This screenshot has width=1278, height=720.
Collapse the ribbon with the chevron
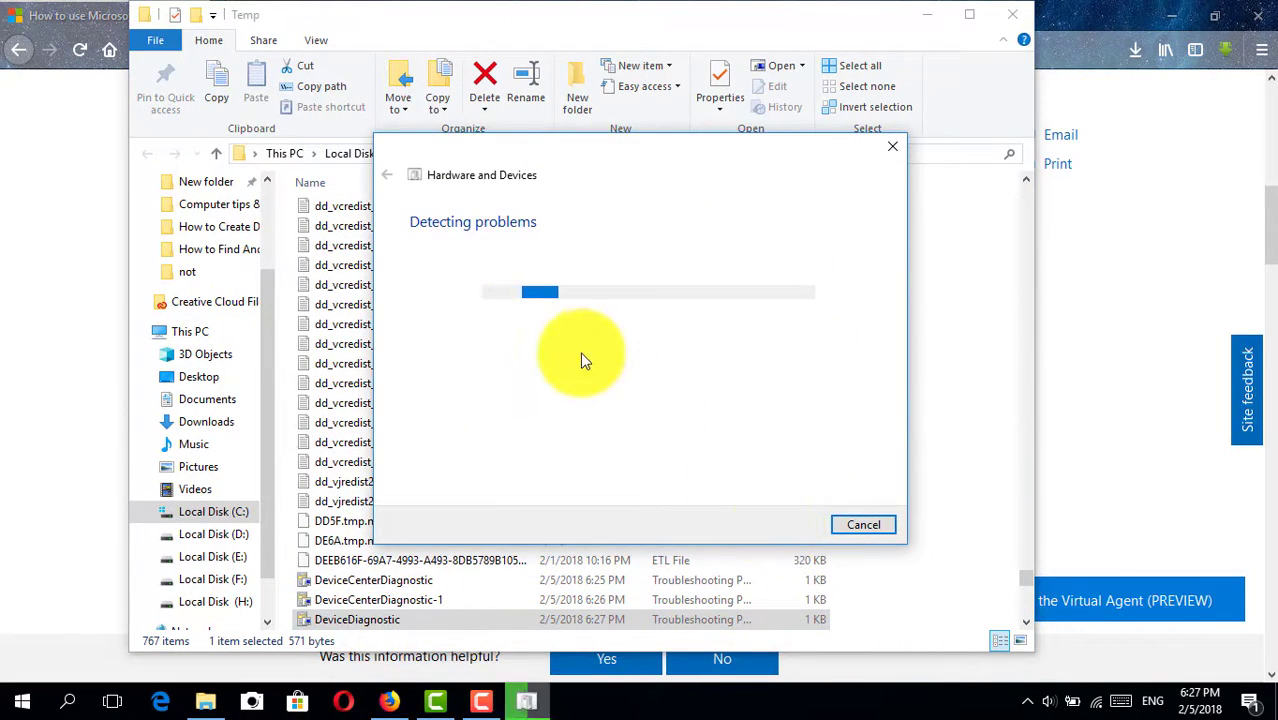tap(1003, 40)
